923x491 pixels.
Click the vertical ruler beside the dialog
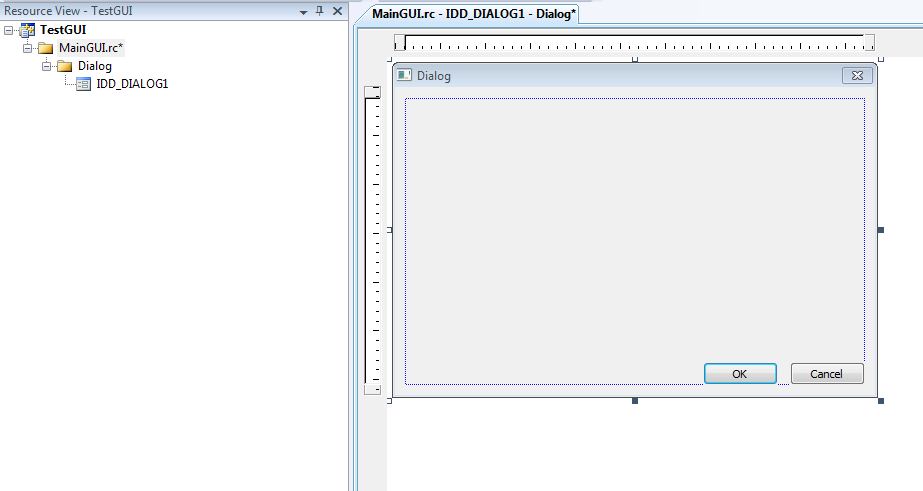coord(372,240)
